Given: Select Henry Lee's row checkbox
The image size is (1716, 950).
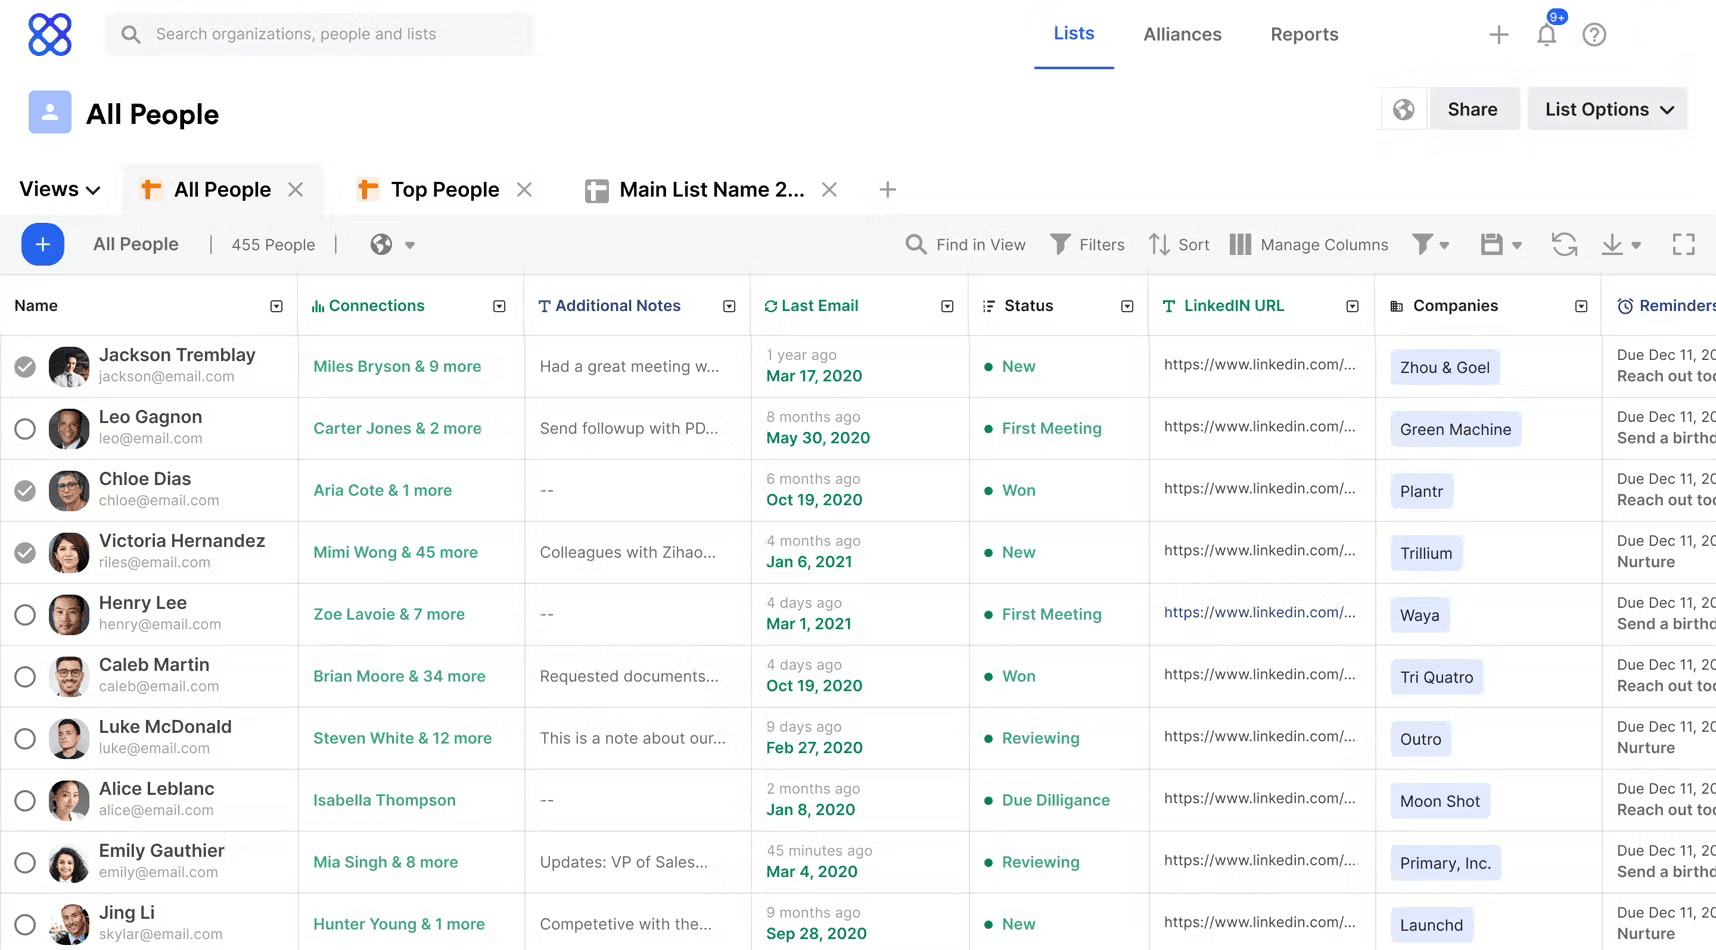Looking at the screenshot, I should point(25,615).
